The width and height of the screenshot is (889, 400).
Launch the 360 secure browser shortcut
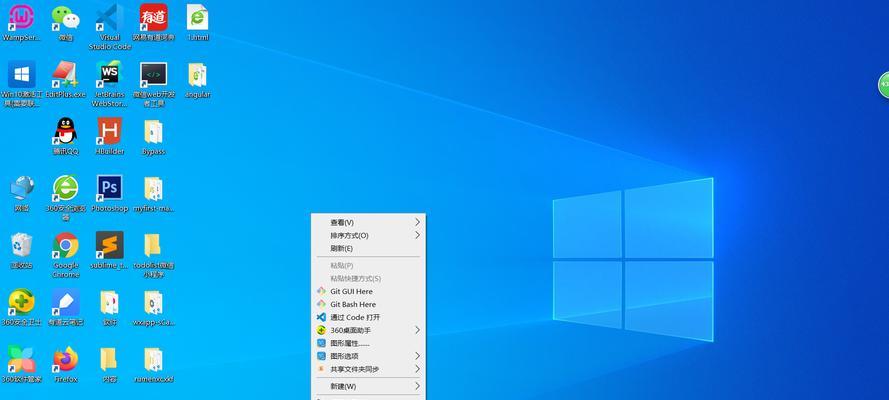coord(66,198)
